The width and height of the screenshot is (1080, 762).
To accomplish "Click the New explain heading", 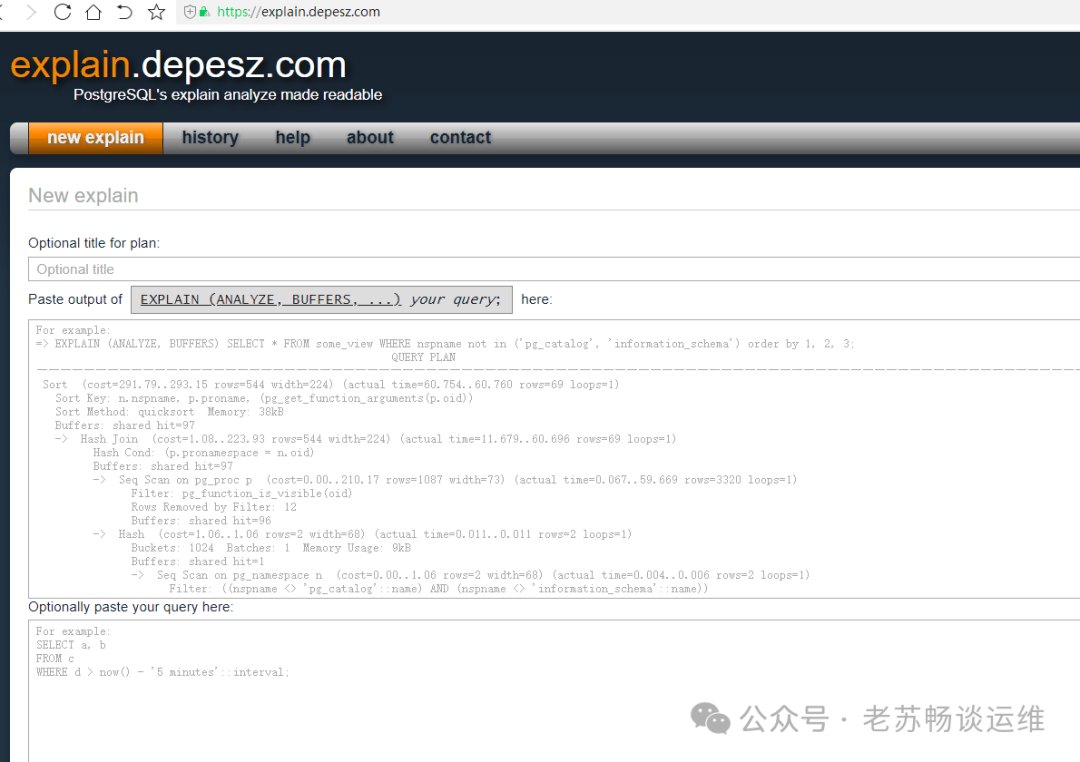I will click(83, 196).
